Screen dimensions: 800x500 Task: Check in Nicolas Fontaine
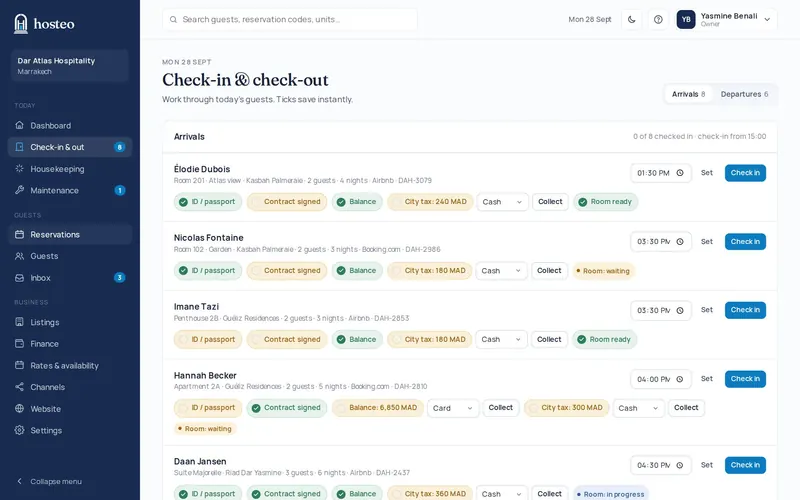[745, 241]
